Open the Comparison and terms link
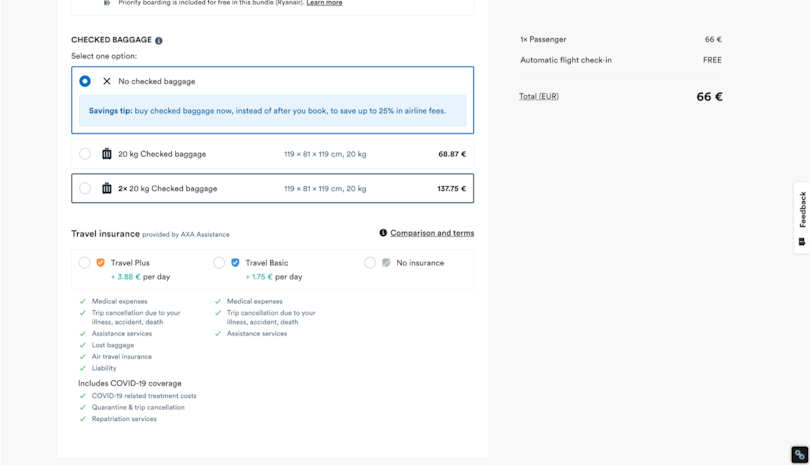This screenshot has width=811, height=465. coord(432,233)
